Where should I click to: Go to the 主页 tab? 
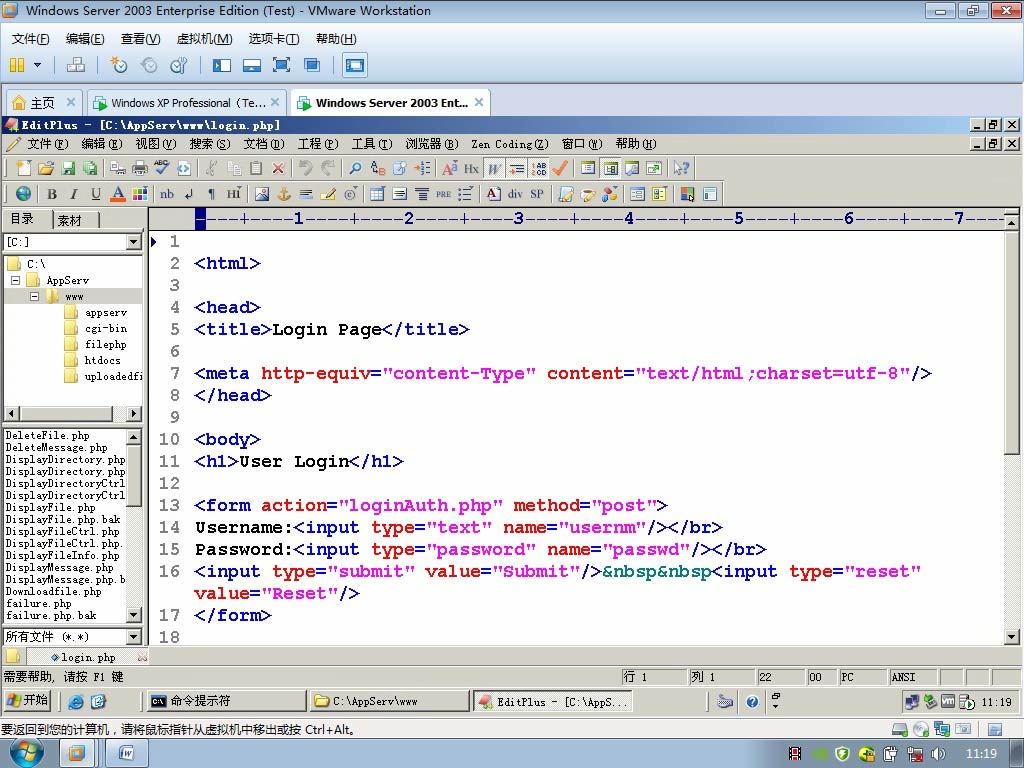[x=43, y=103]
